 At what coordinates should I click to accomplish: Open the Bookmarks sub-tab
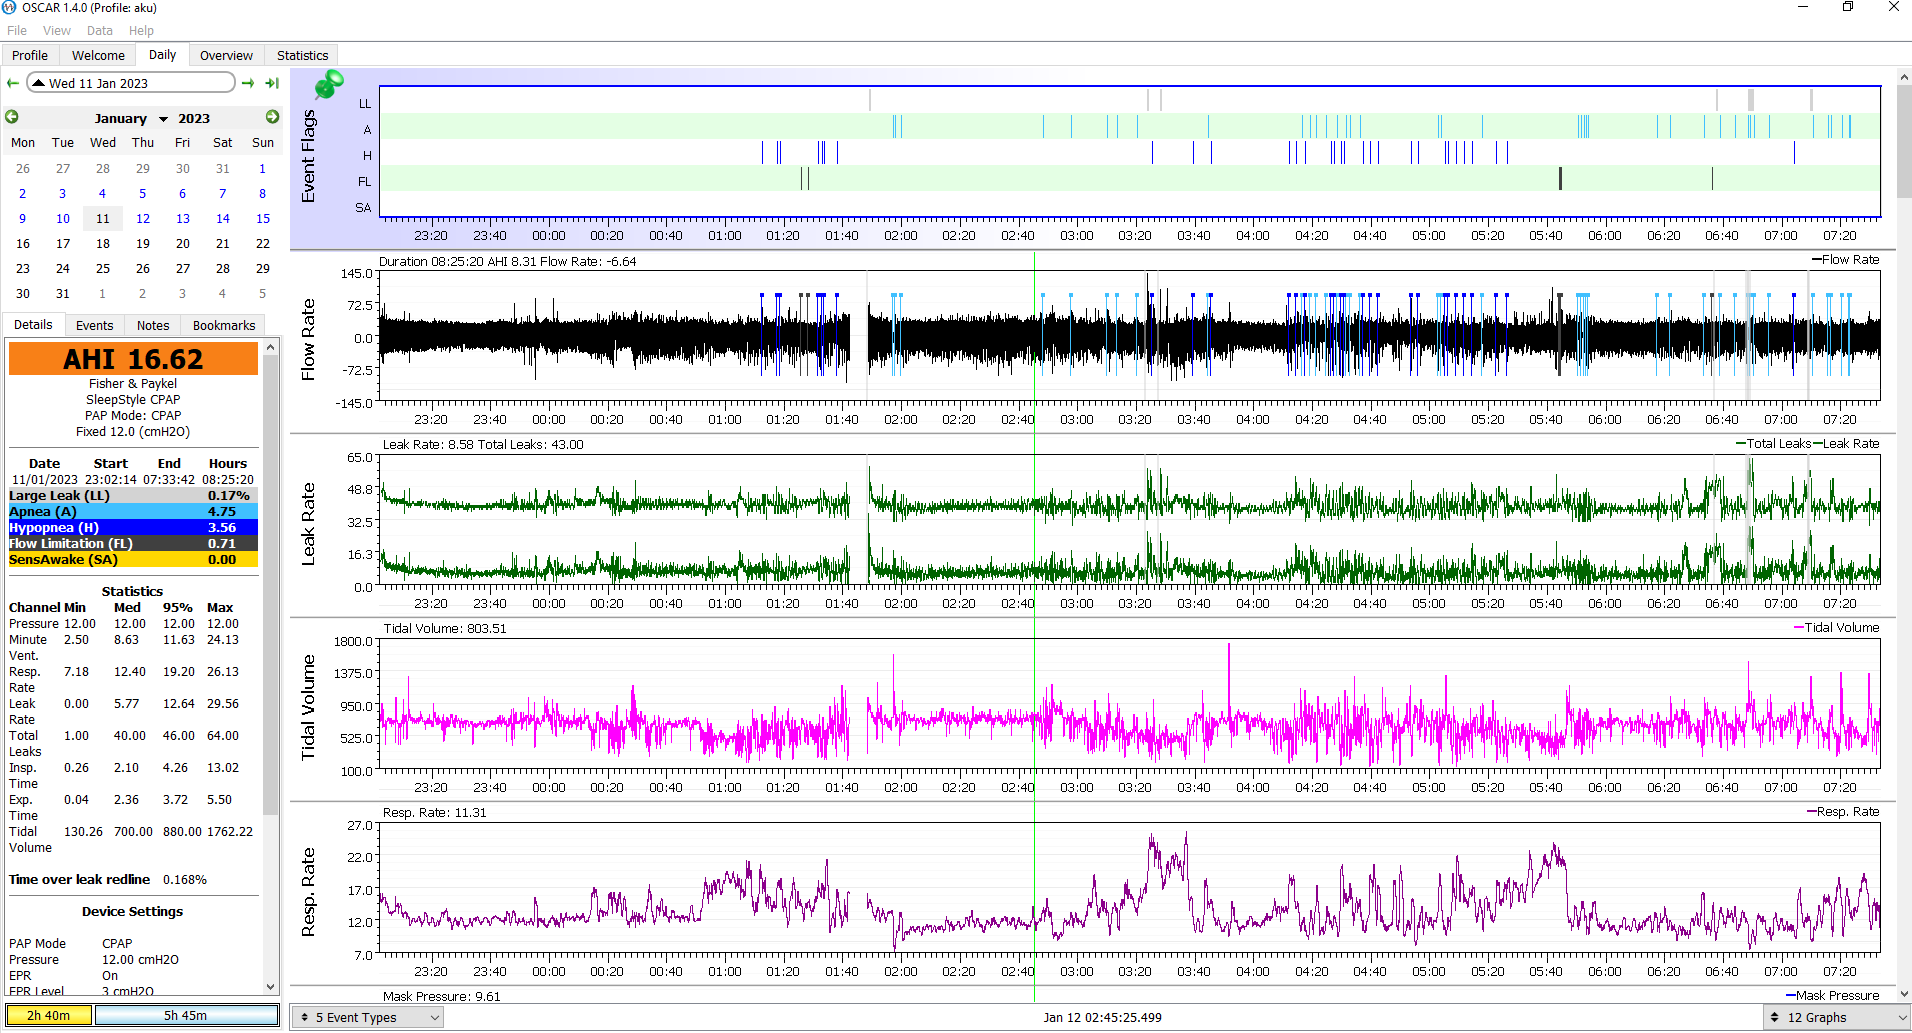click(224, 325)
